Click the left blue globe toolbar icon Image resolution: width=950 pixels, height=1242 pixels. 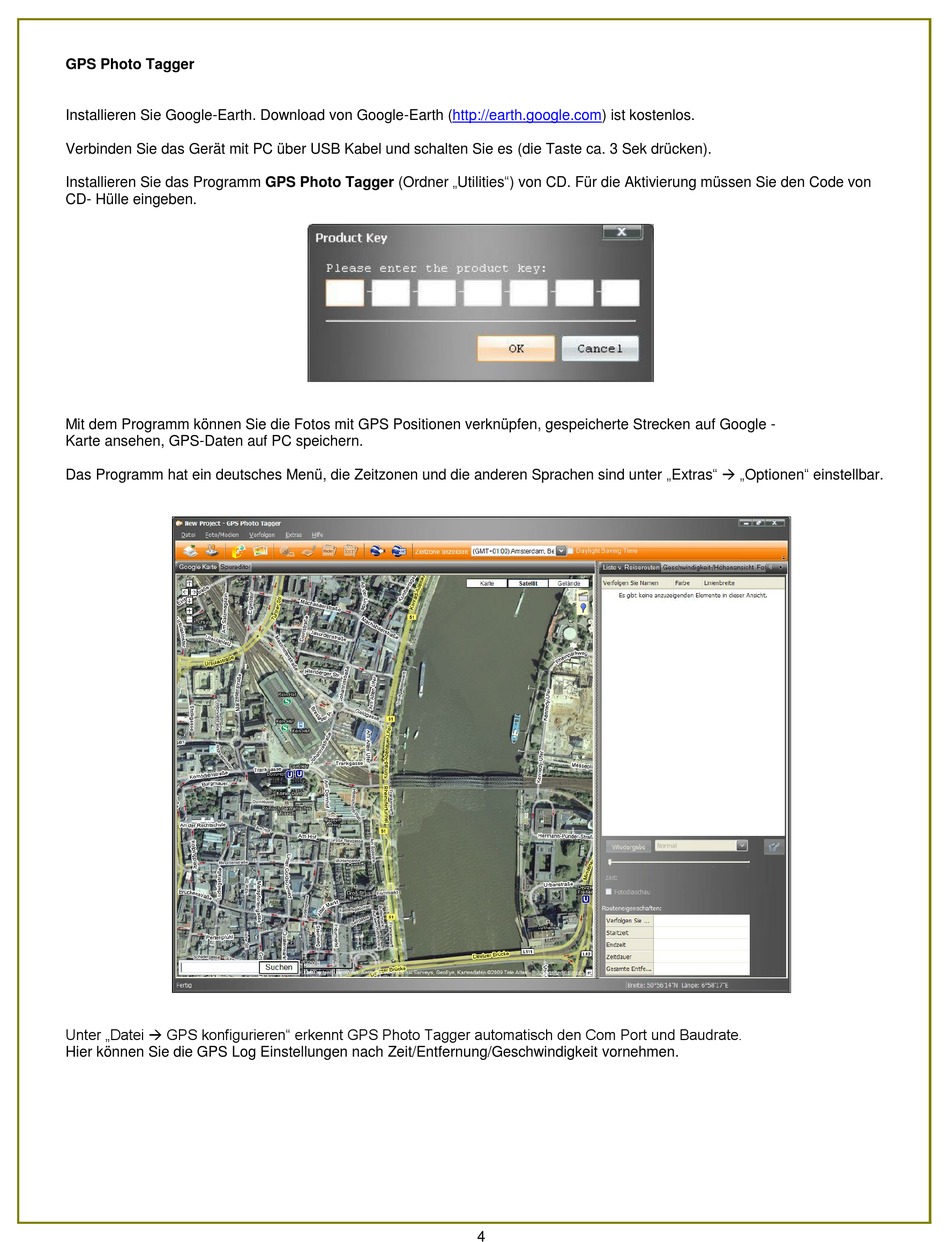377,550
